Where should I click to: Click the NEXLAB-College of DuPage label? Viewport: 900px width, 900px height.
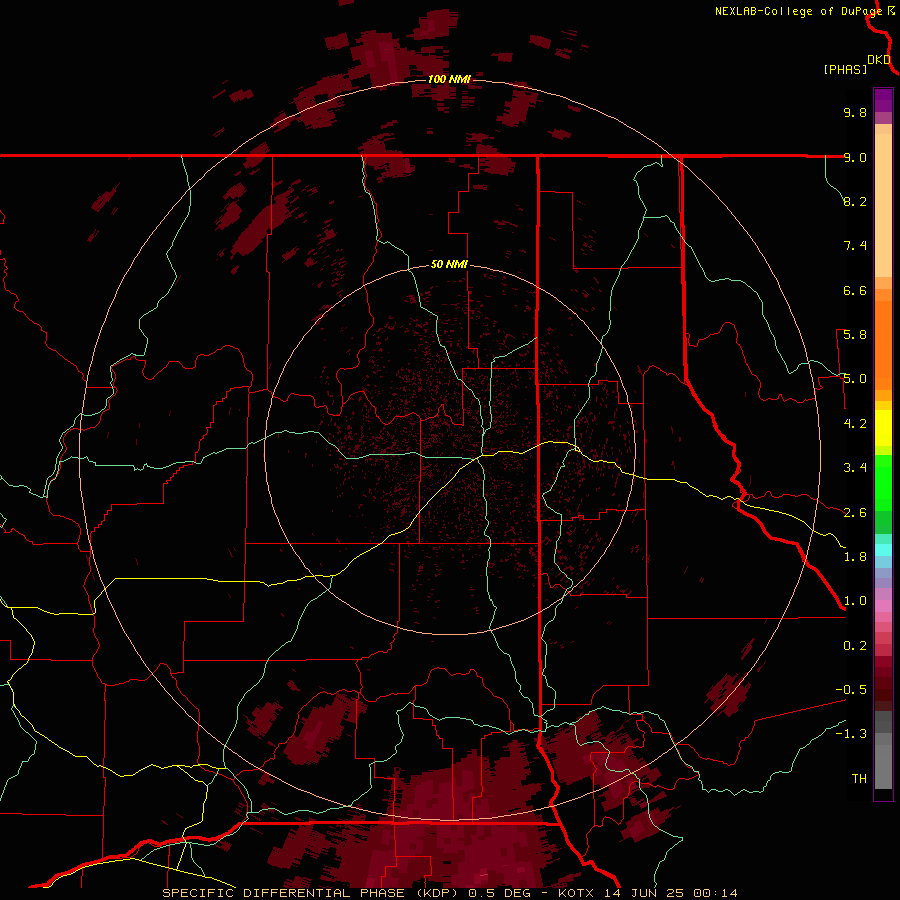click(799, 11)
